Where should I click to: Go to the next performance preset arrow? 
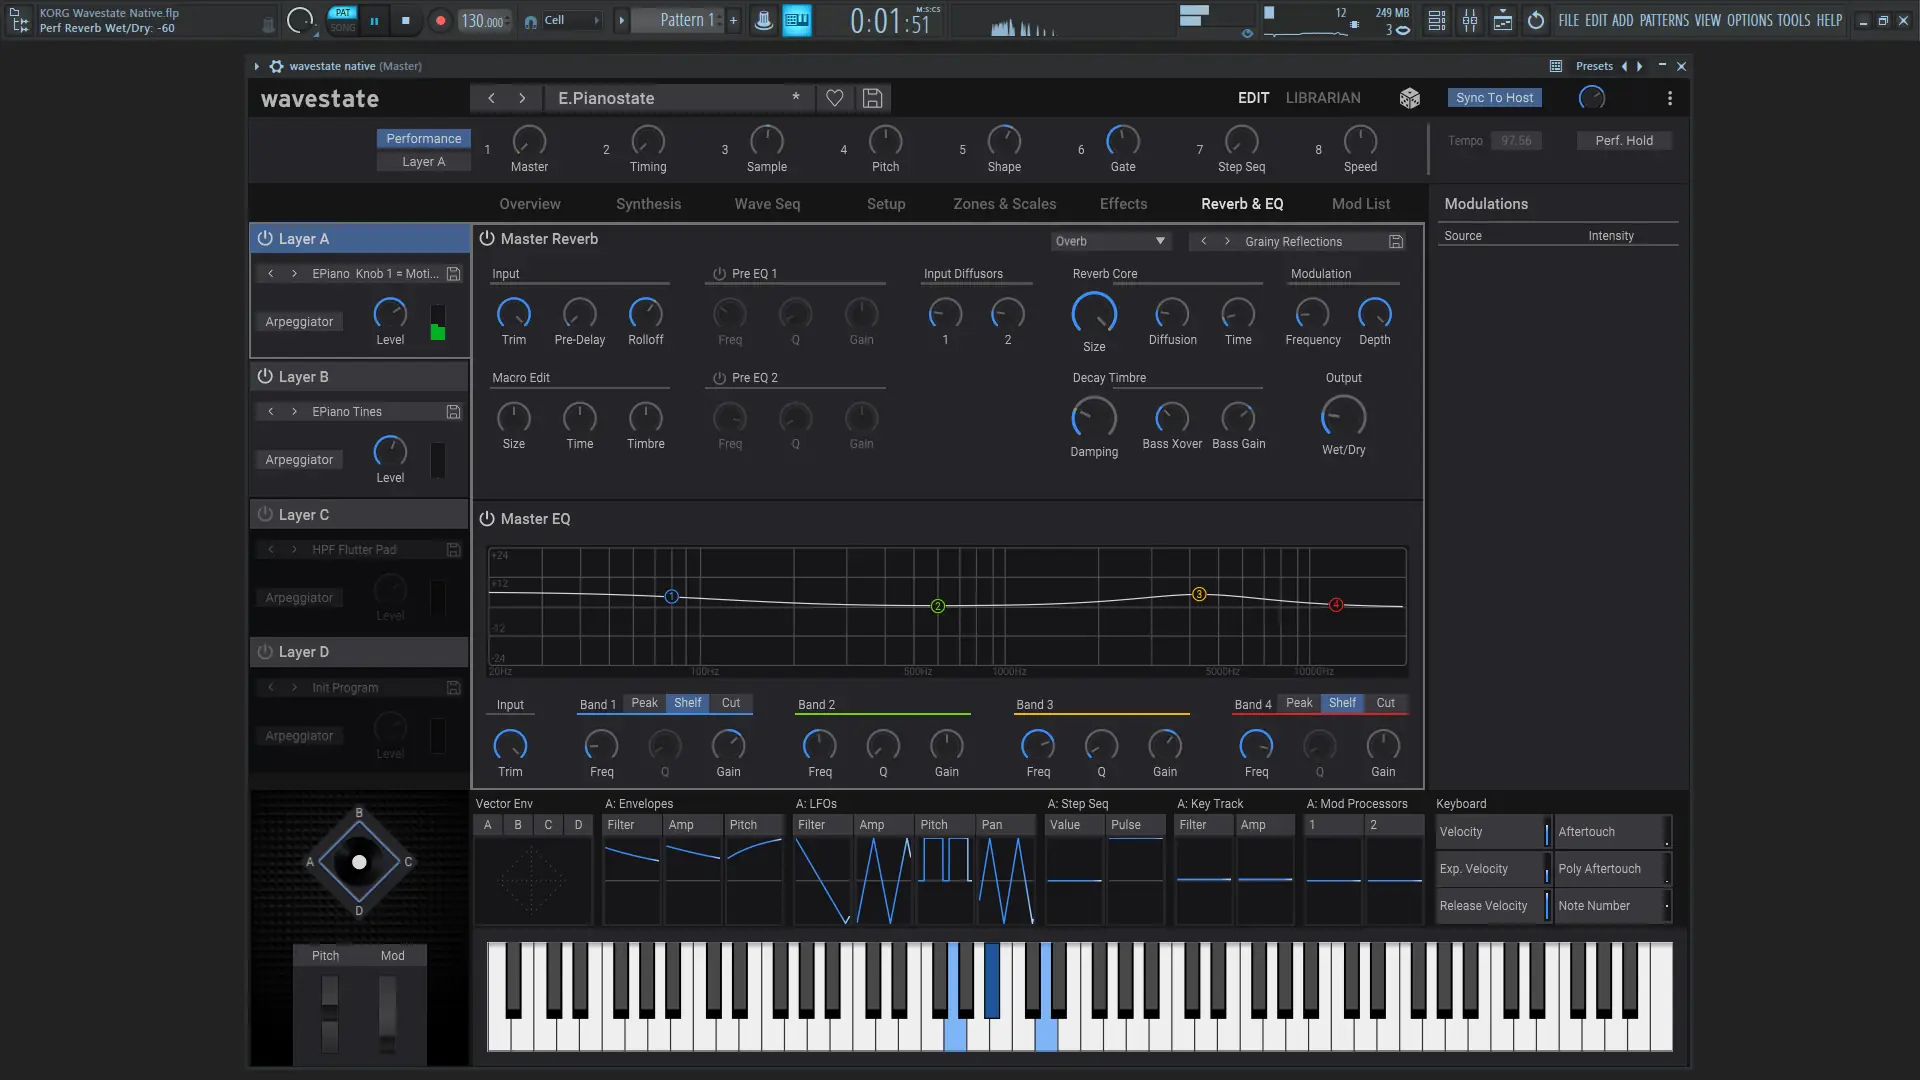tap(522, 98)
